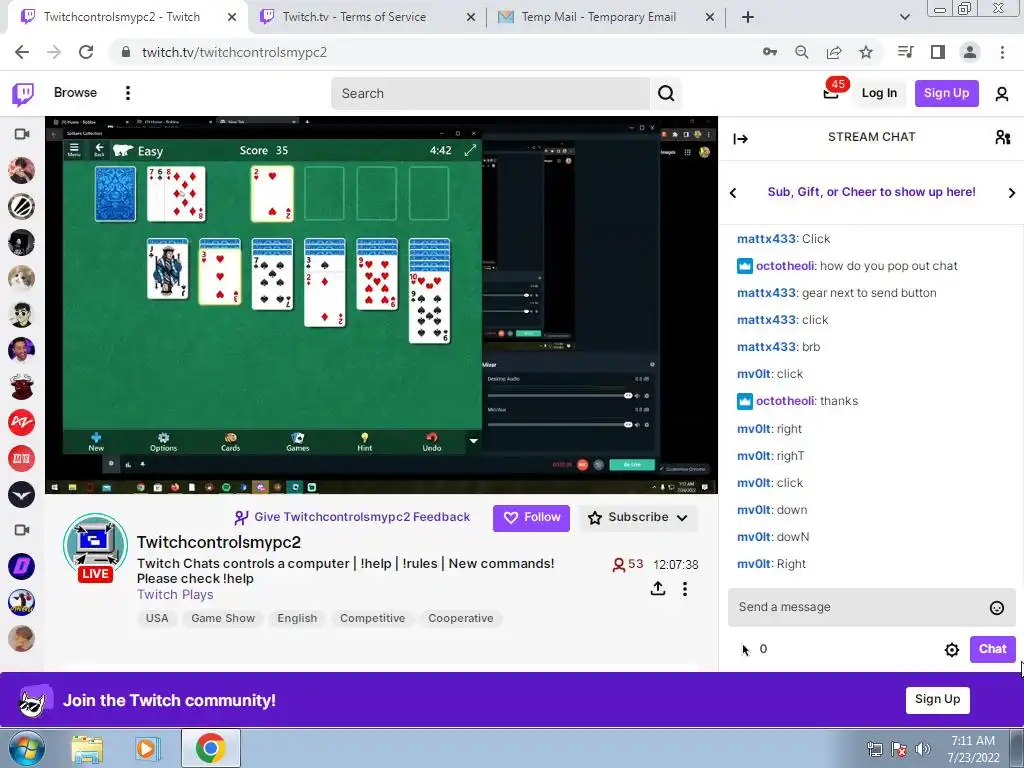The width and height of the screenshot is (1024, 768).
Task: Toggle Chrome side panel
Action: pyautogui.click(x=938, y=52)
